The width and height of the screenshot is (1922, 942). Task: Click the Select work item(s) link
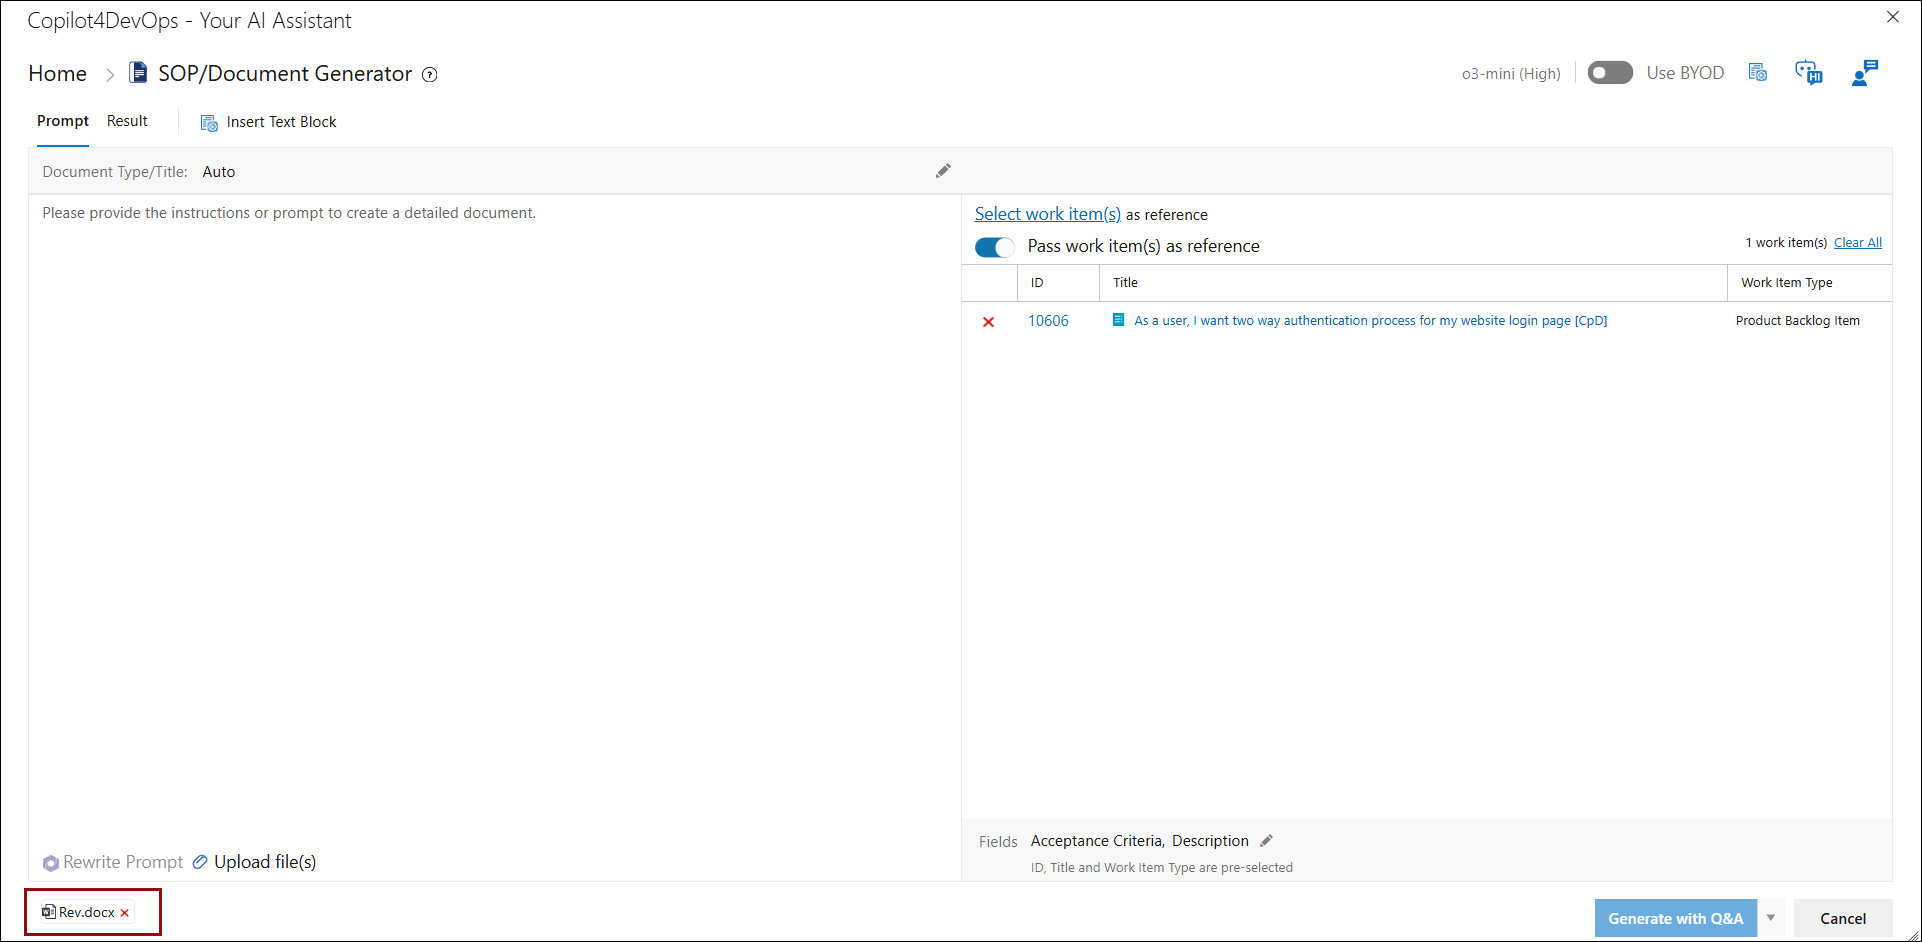point(1047,214)
